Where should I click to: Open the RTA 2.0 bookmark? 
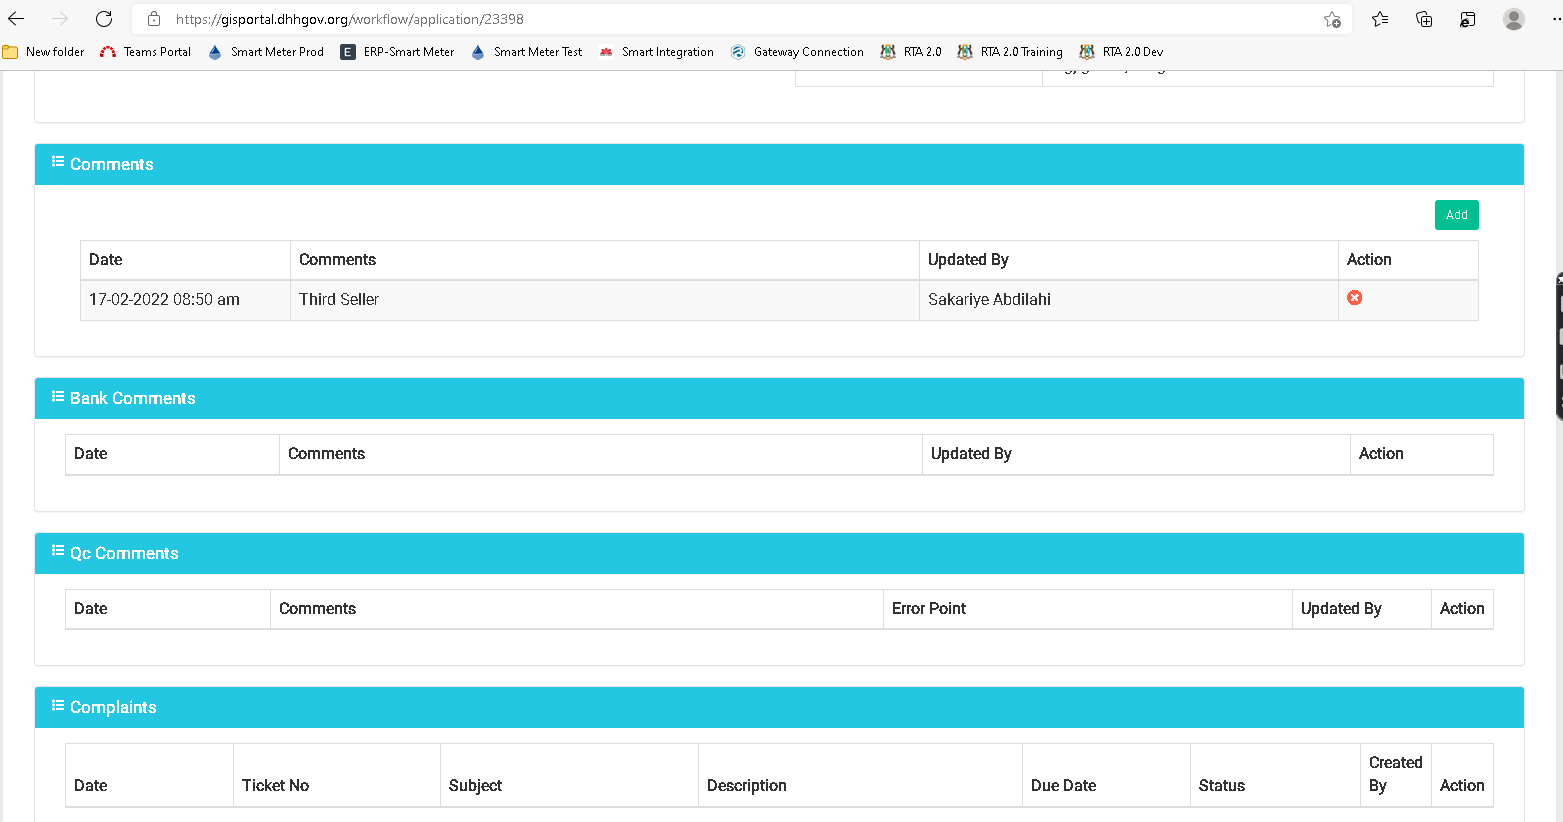[x=911, y=52]
